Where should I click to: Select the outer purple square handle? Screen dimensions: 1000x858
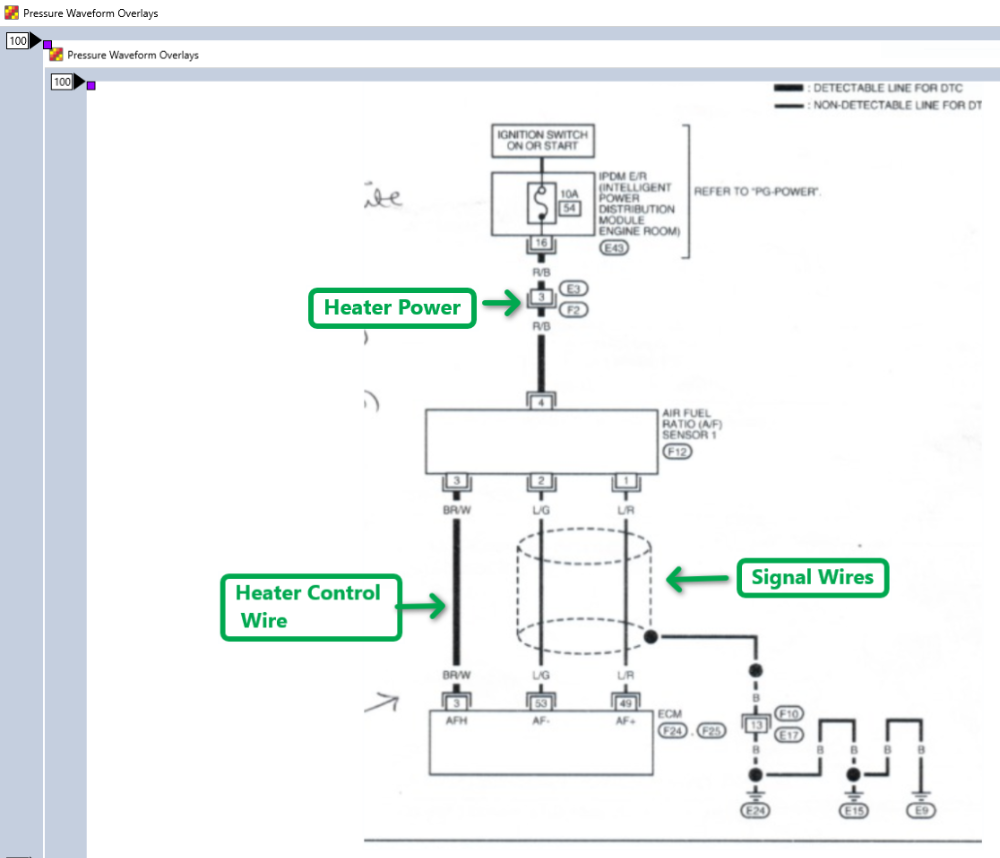[x=47, y=44]
